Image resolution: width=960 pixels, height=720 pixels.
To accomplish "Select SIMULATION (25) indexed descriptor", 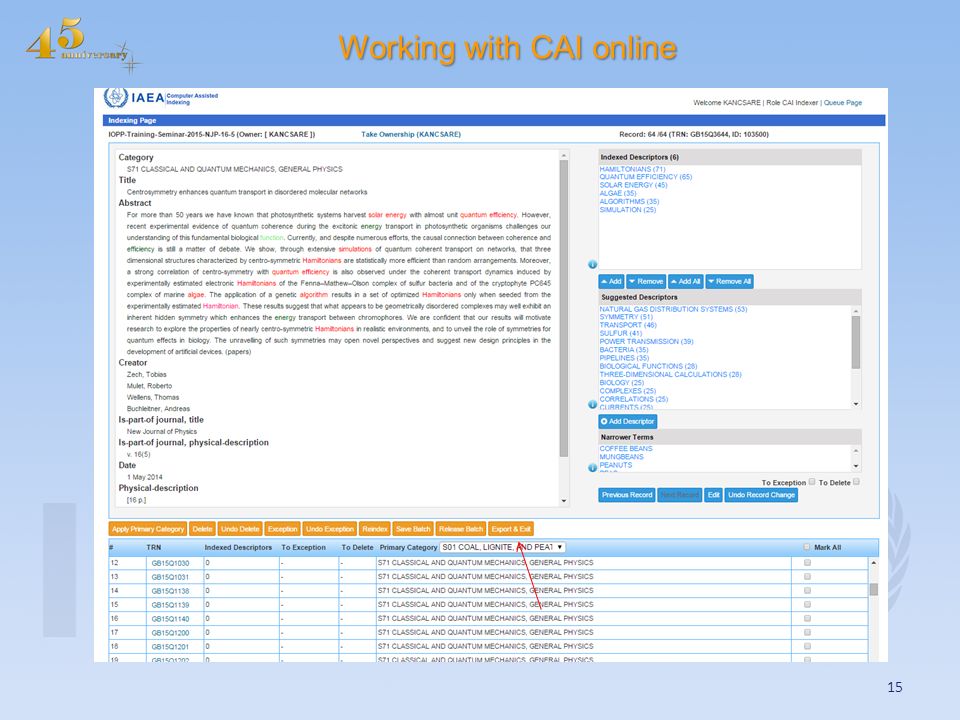I will click(x=628, y=209).
